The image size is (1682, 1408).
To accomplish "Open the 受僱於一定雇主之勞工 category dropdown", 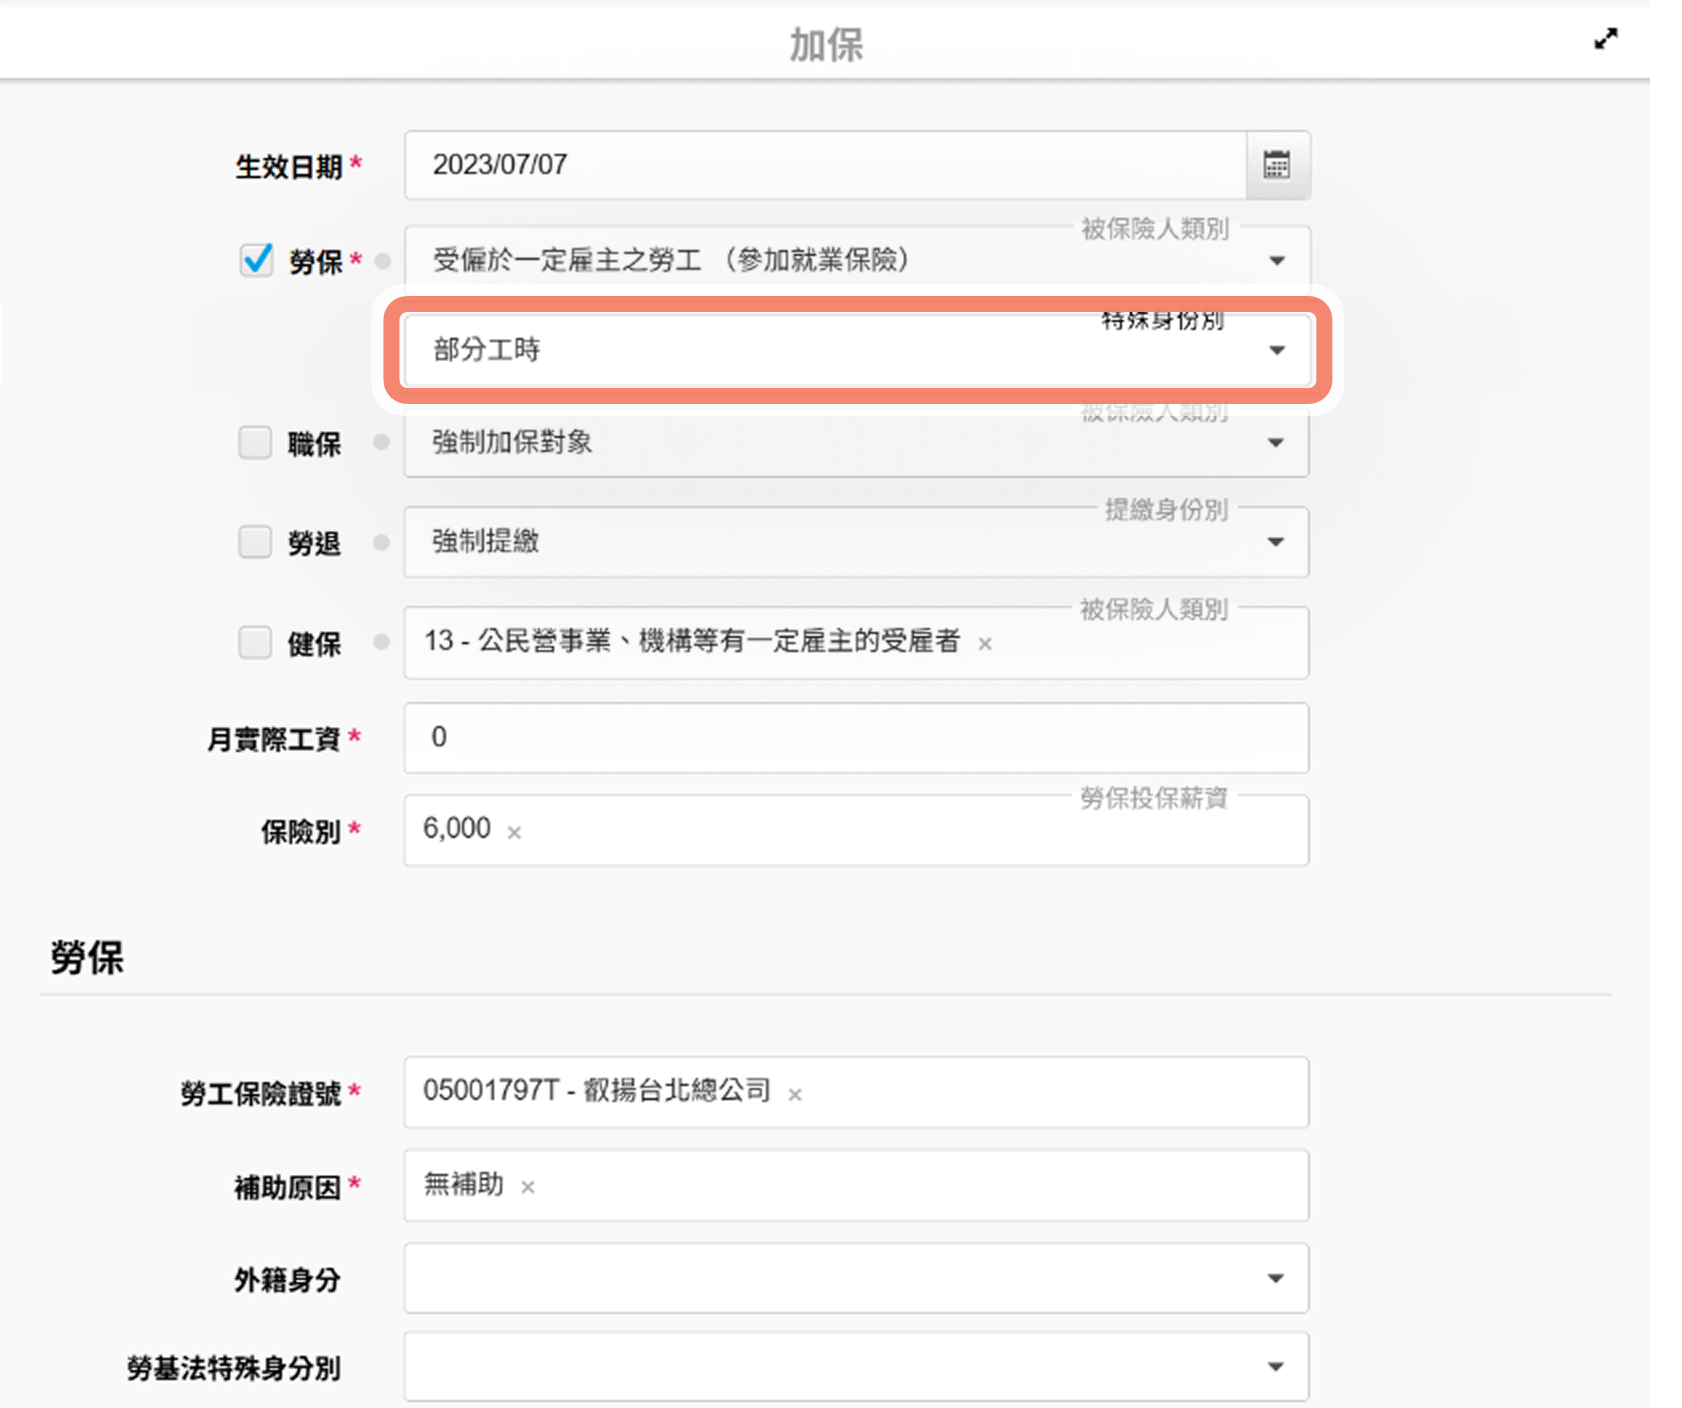I will tap(1276, 261).
